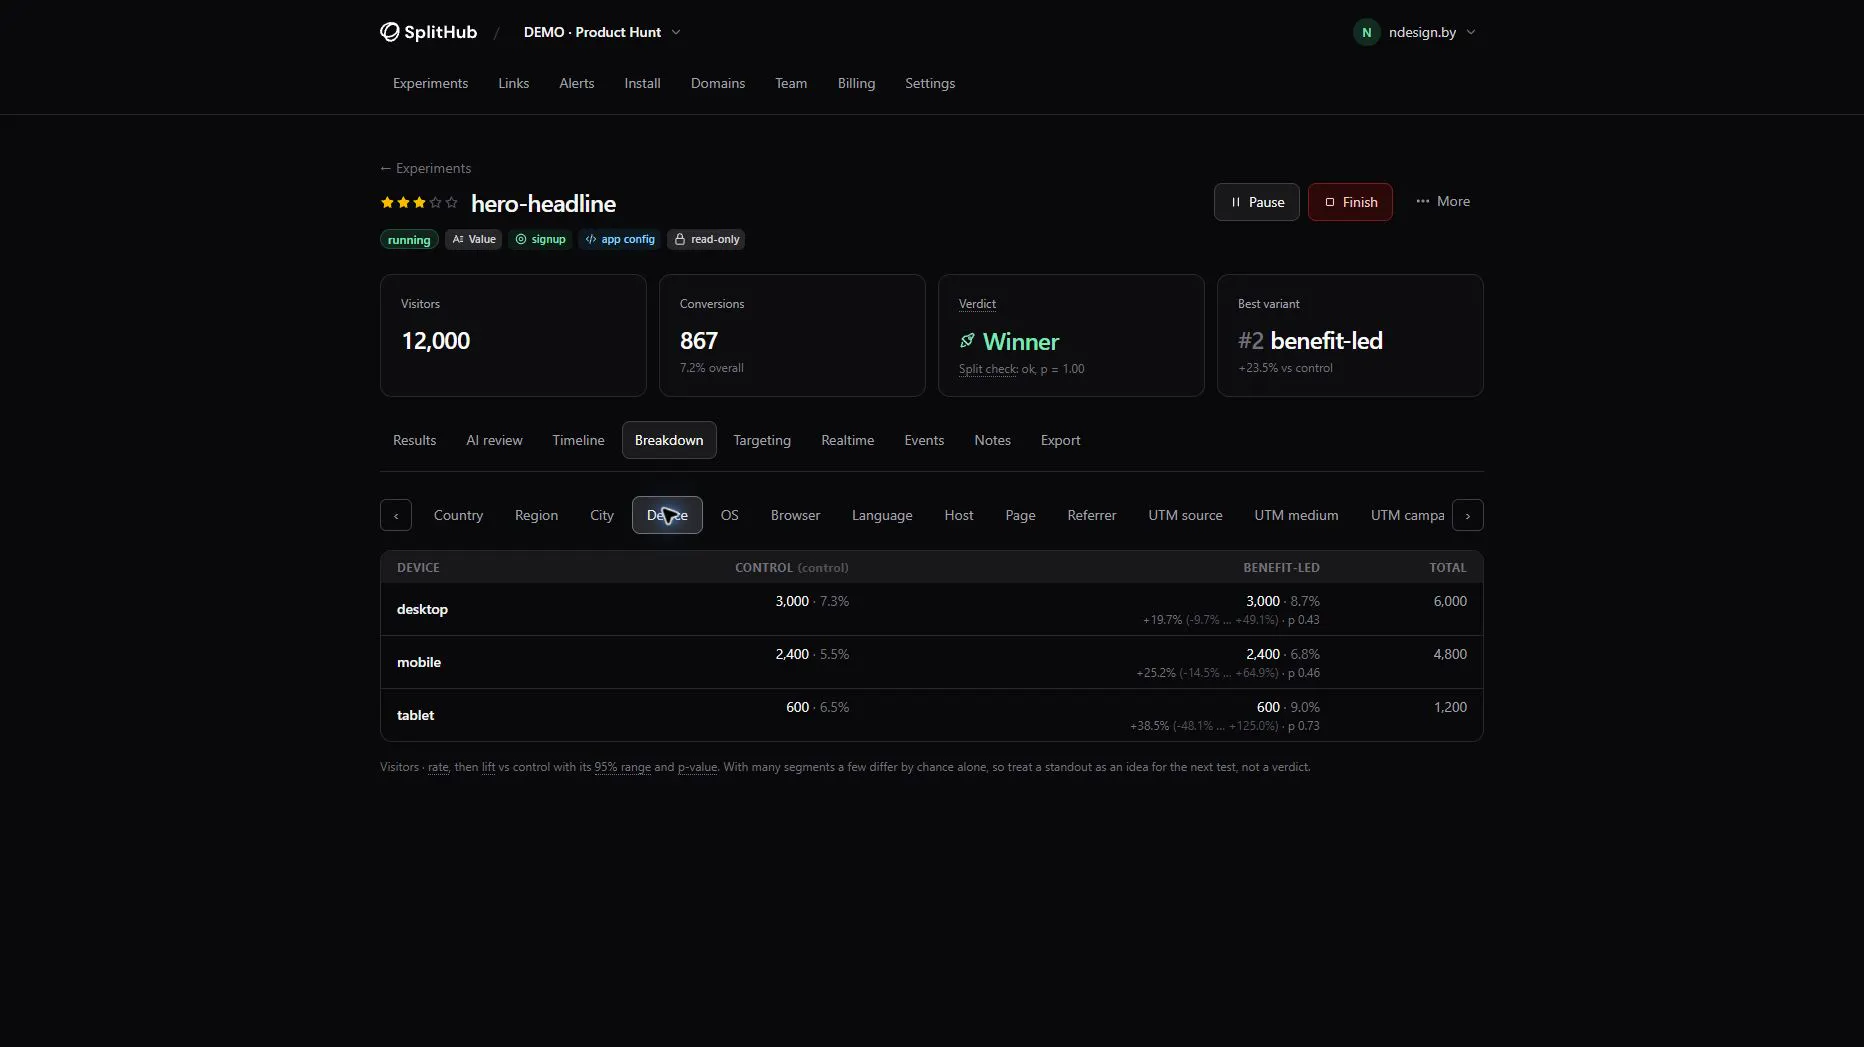Viewport: 1864px width, 1047px height.
Task: Click the Value type badge
Action: click(x=473, y=239)
